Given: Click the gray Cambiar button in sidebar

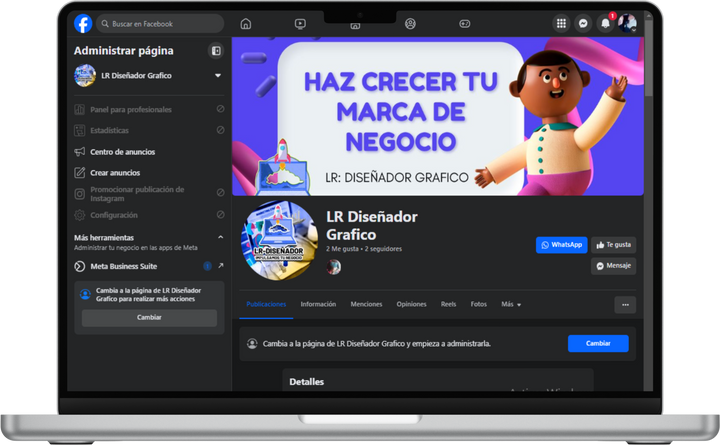Looking at the screenshot, I should tap(149, 317).
